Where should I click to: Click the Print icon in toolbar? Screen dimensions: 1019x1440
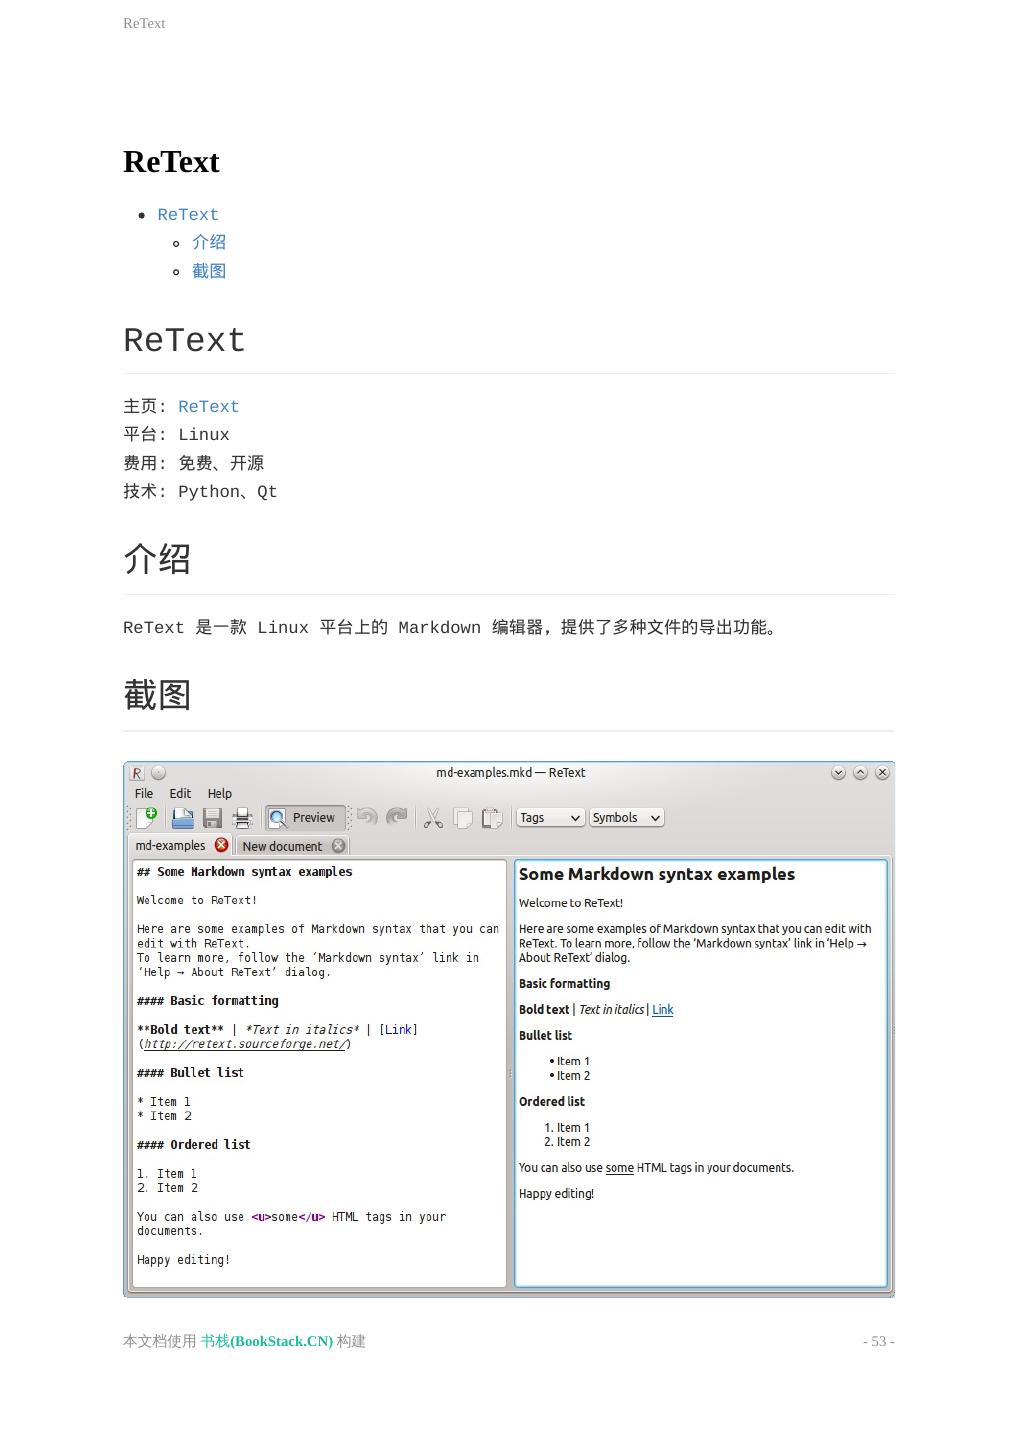(242, 818)
